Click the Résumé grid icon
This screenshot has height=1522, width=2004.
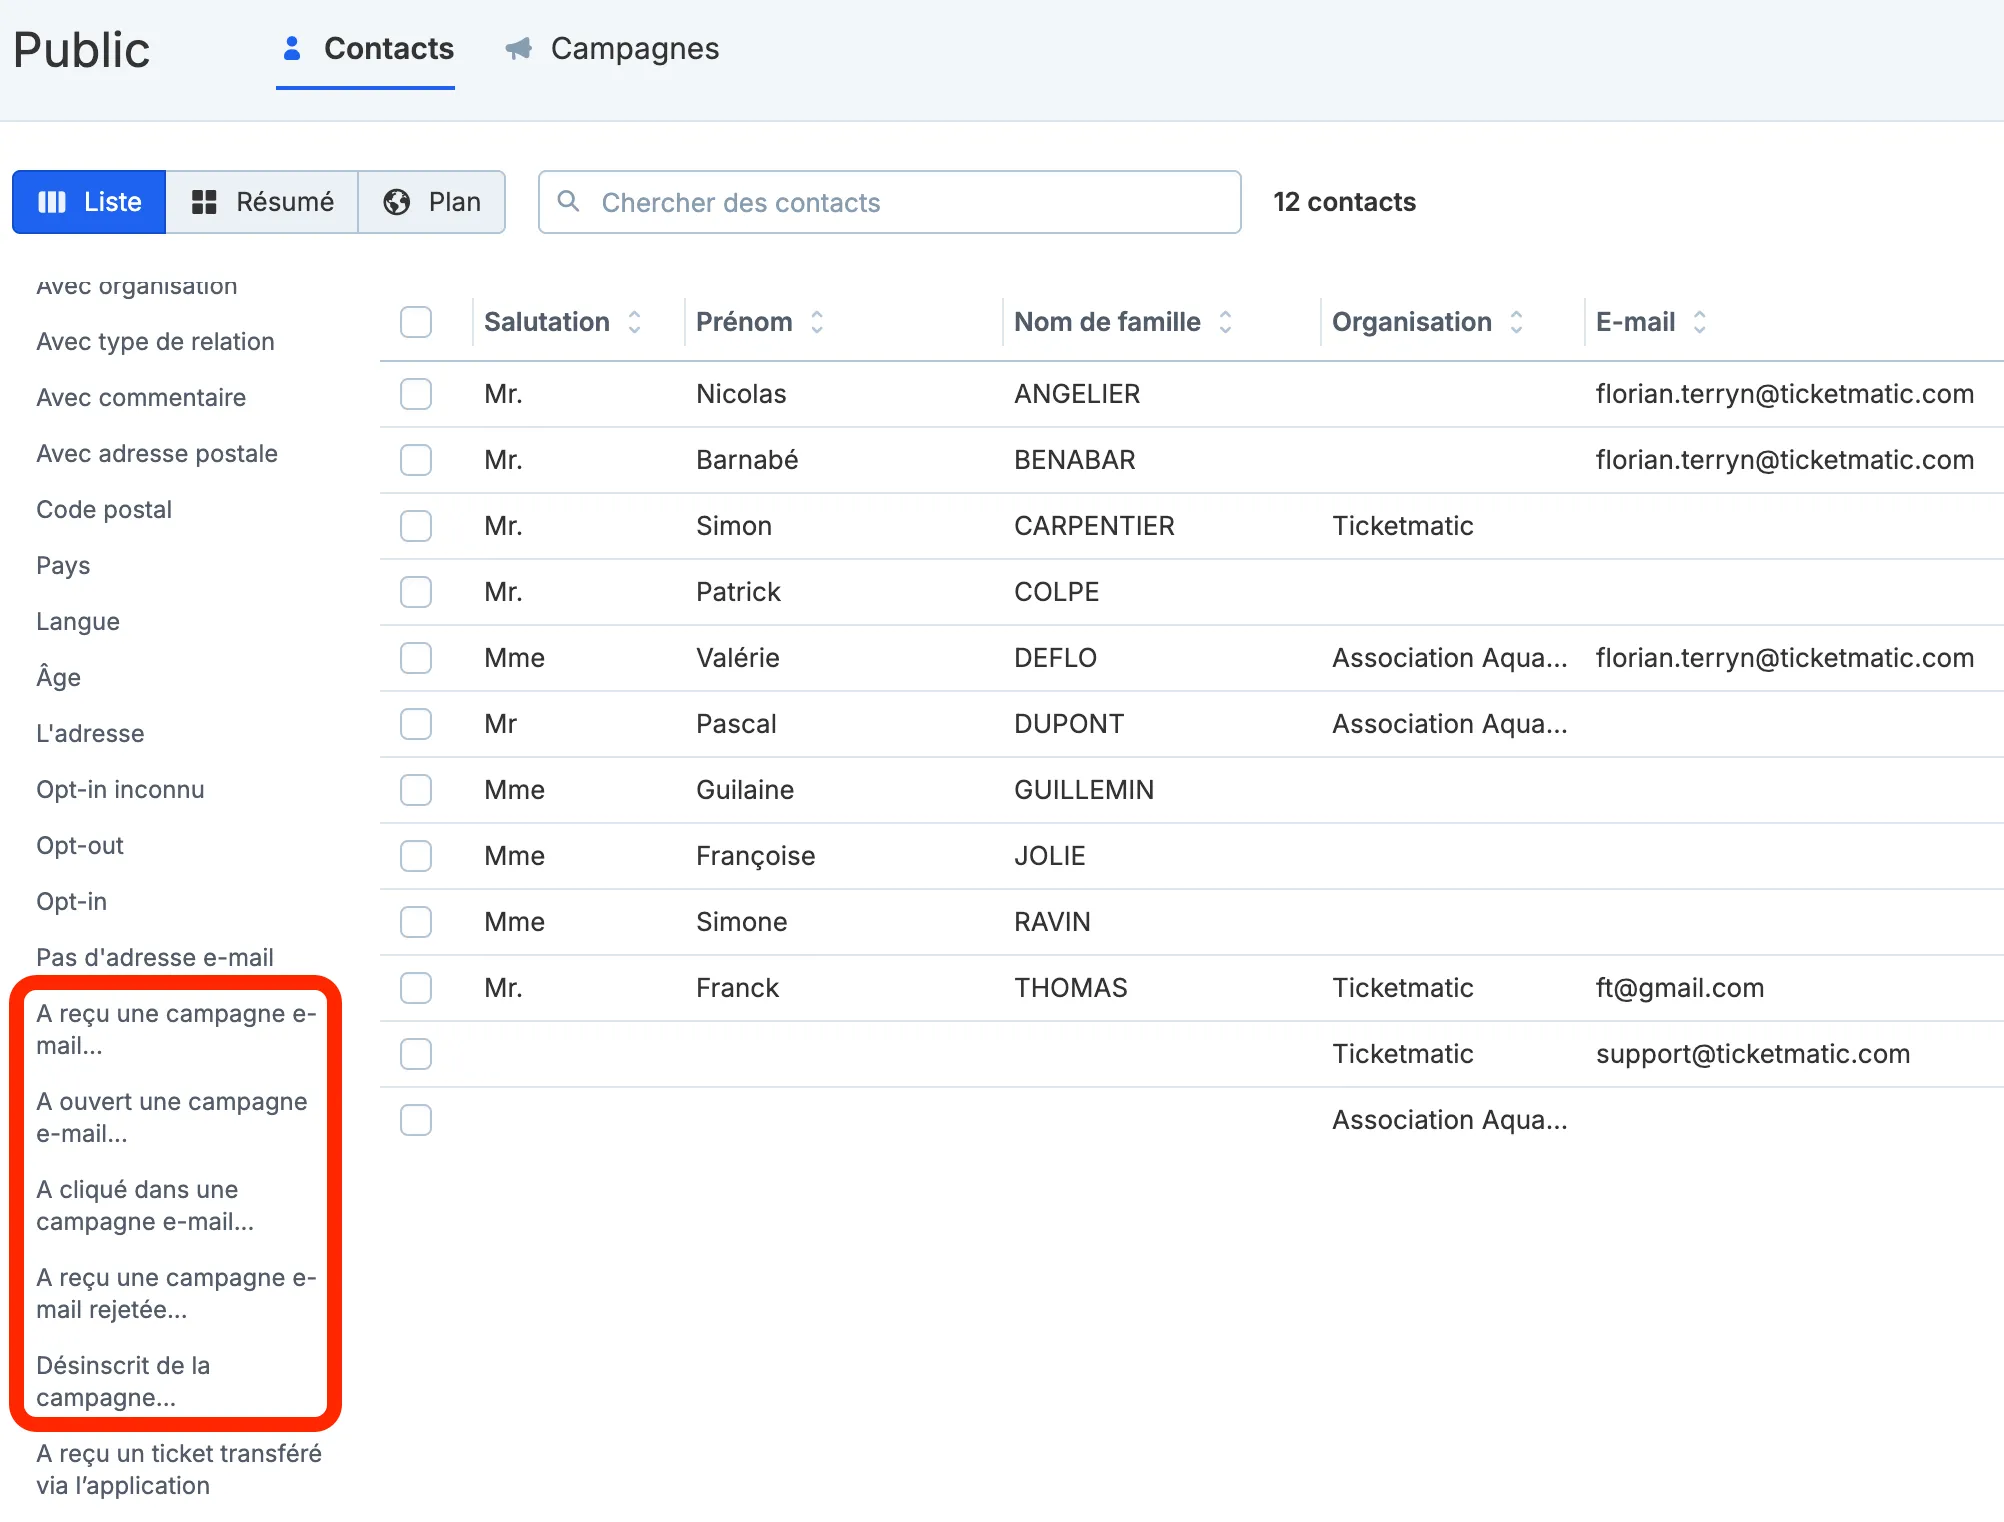pyautogui.click(x=204, y=202)
